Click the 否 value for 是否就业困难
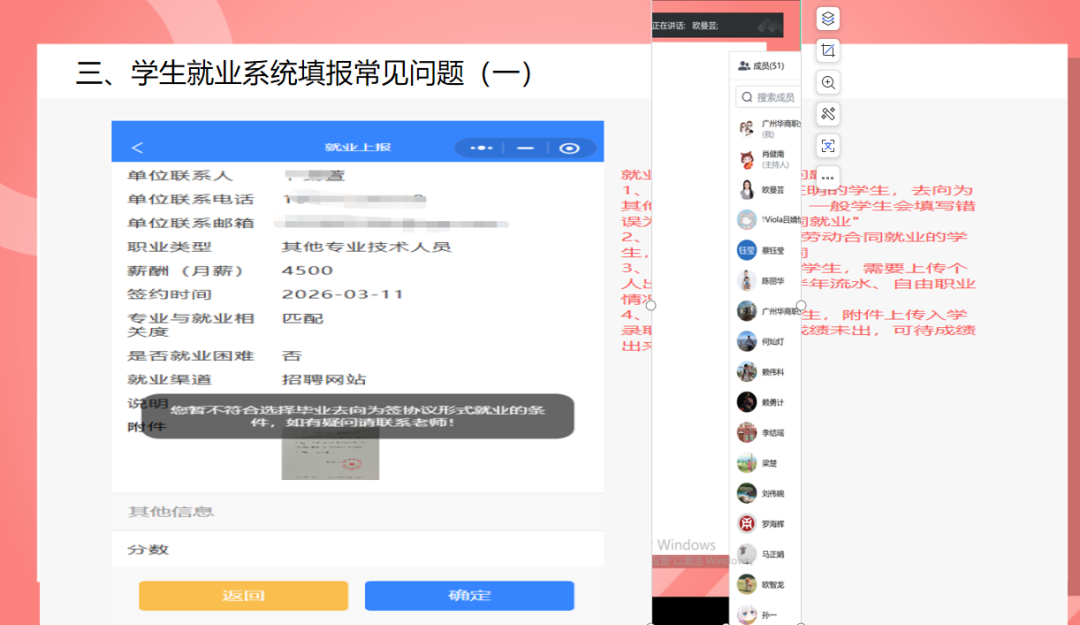Viewport: 1080px width, 625px height. click(x=292, y=356)
